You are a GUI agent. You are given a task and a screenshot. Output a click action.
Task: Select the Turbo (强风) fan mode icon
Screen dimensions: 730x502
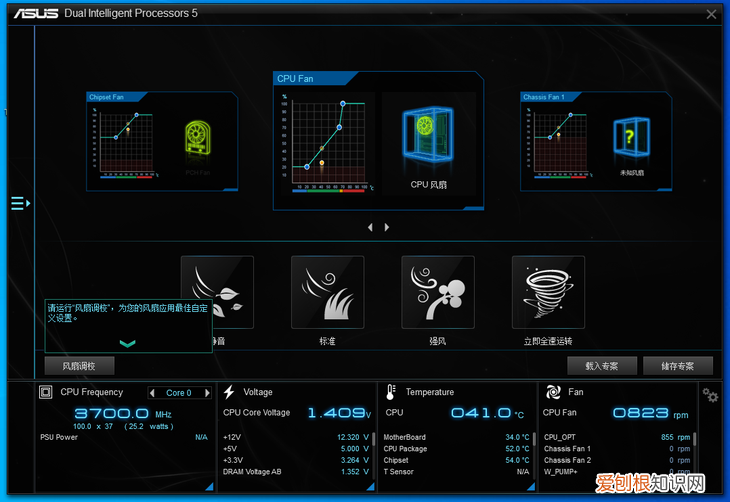tap(437, 291)
